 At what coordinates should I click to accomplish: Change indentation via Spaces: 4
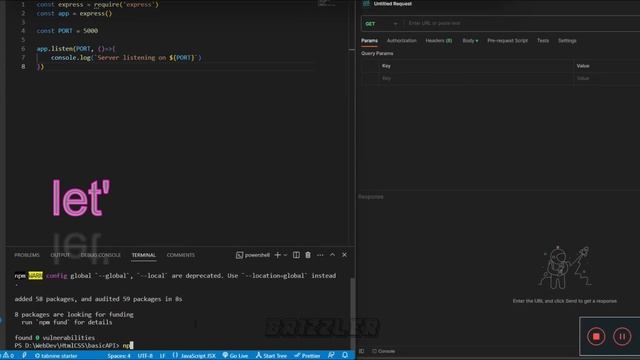[x=119, y=356]
